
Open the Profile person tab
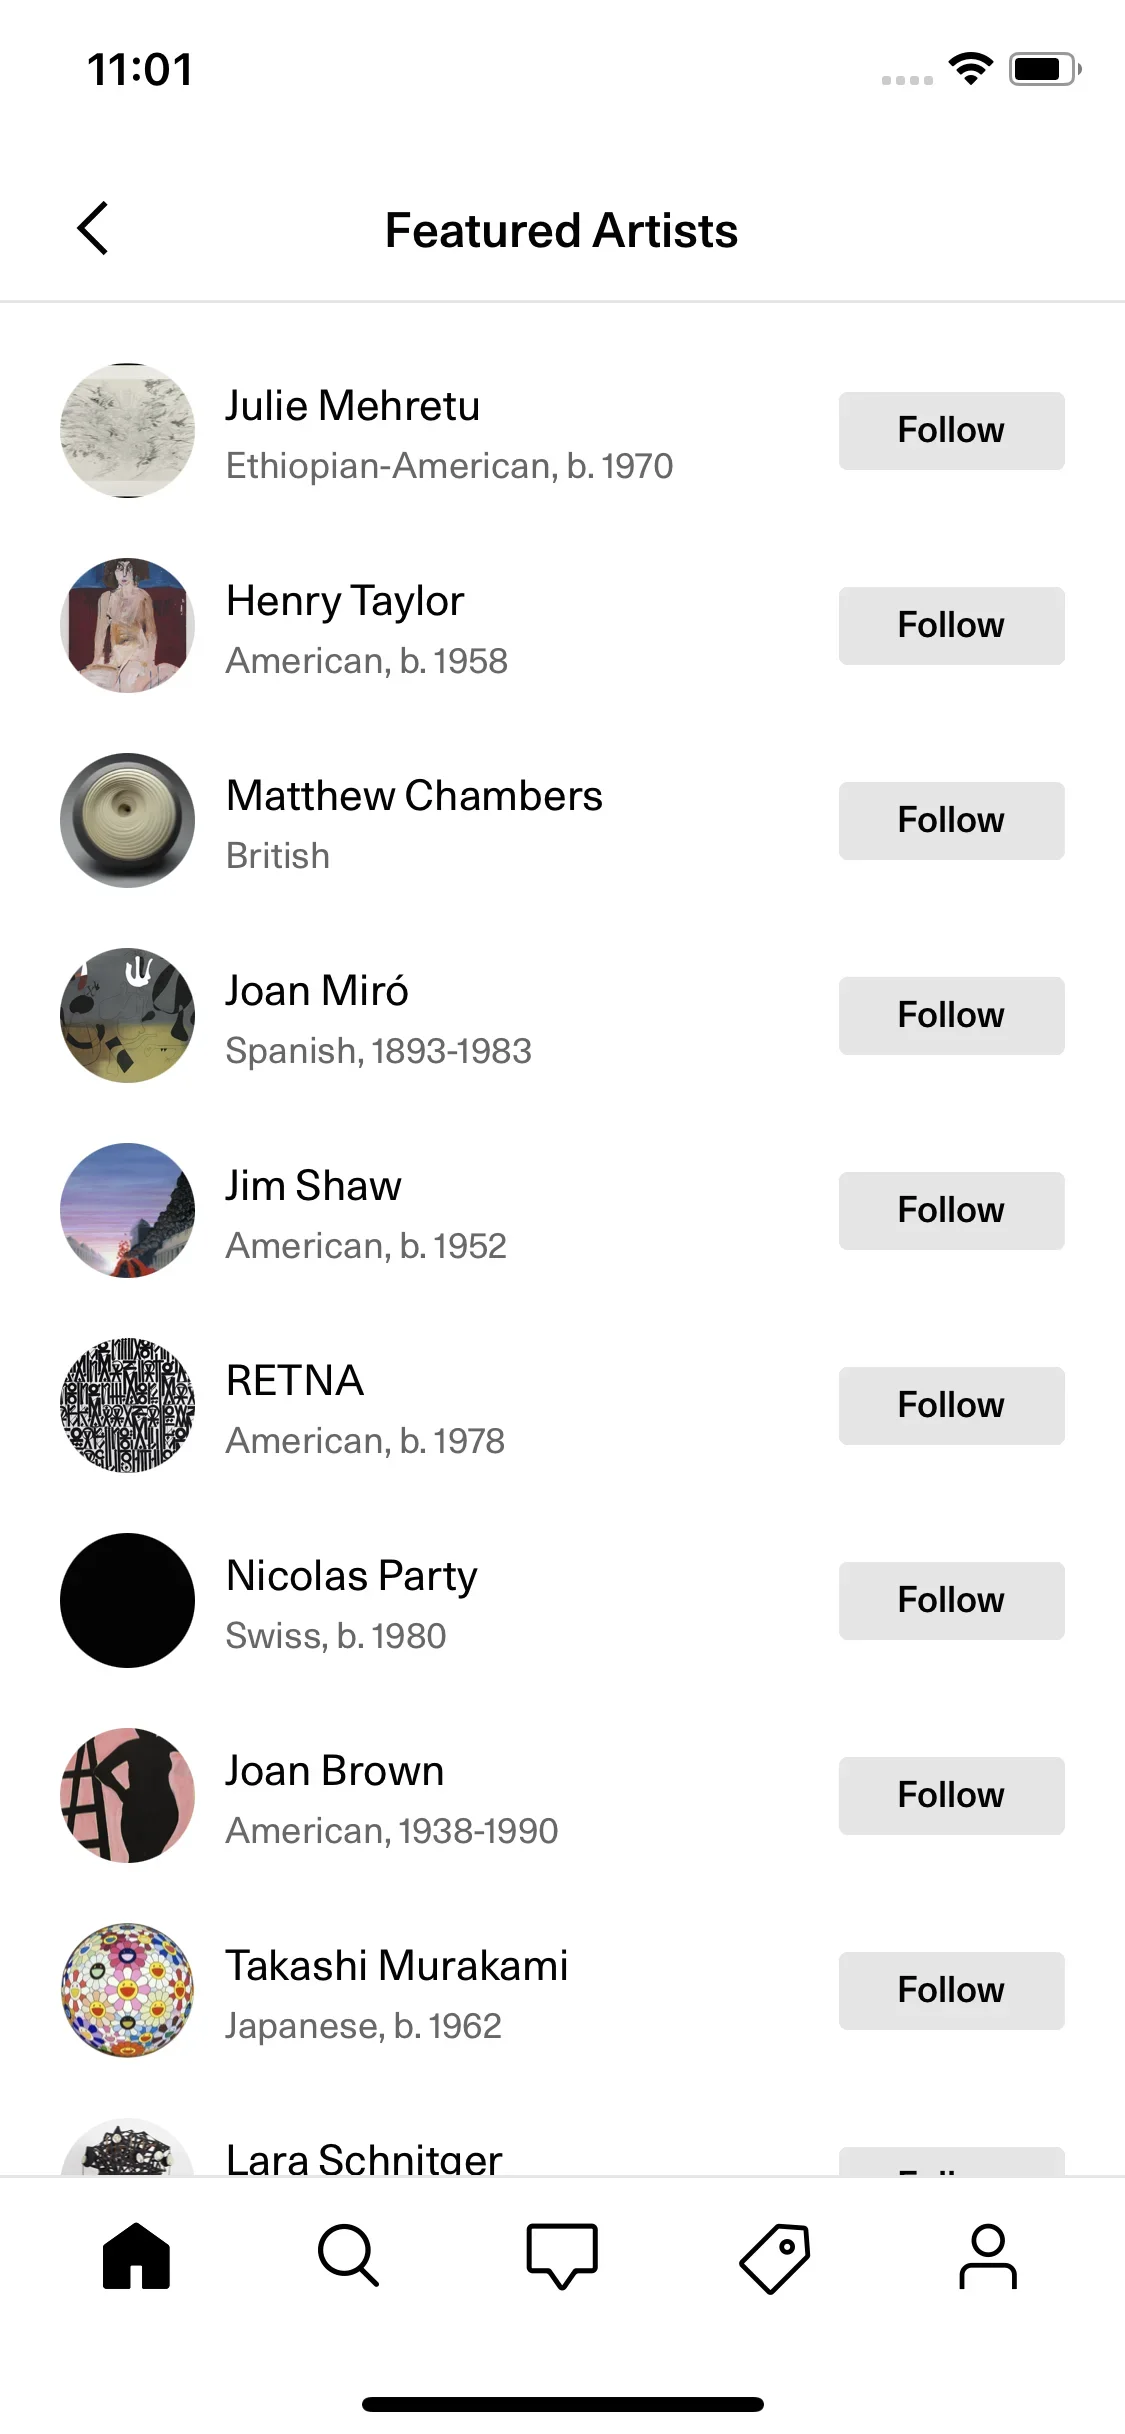coord(987,2256)
